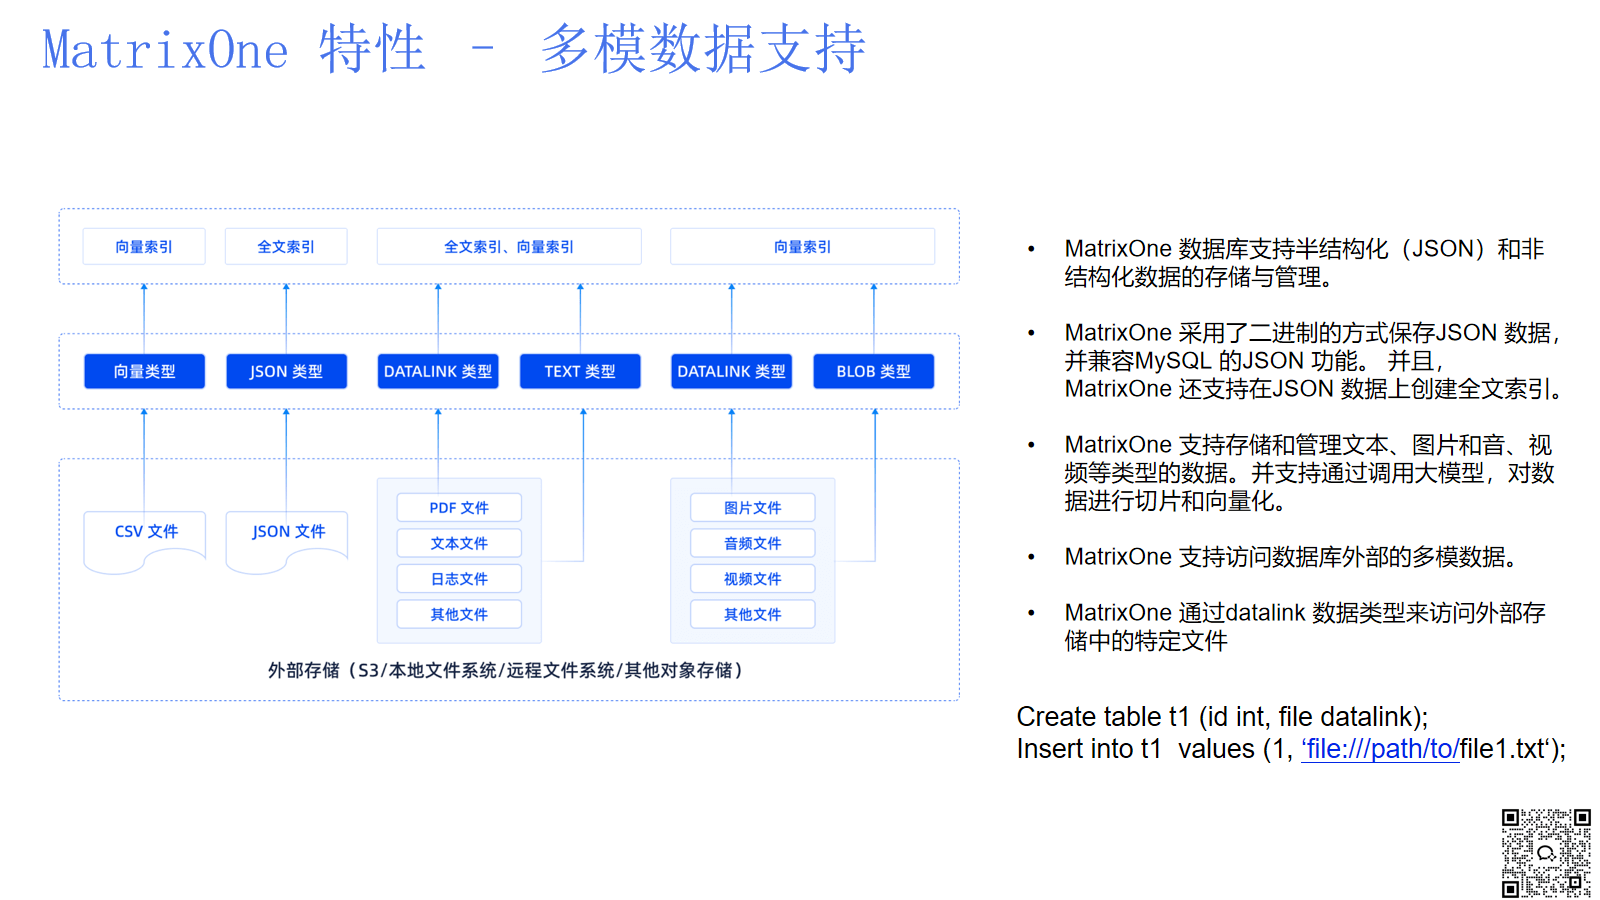Click the DATALINK 类型 box above 图片文件
Viewport: 1600px width, 900px height.
(x=731, y=371)
